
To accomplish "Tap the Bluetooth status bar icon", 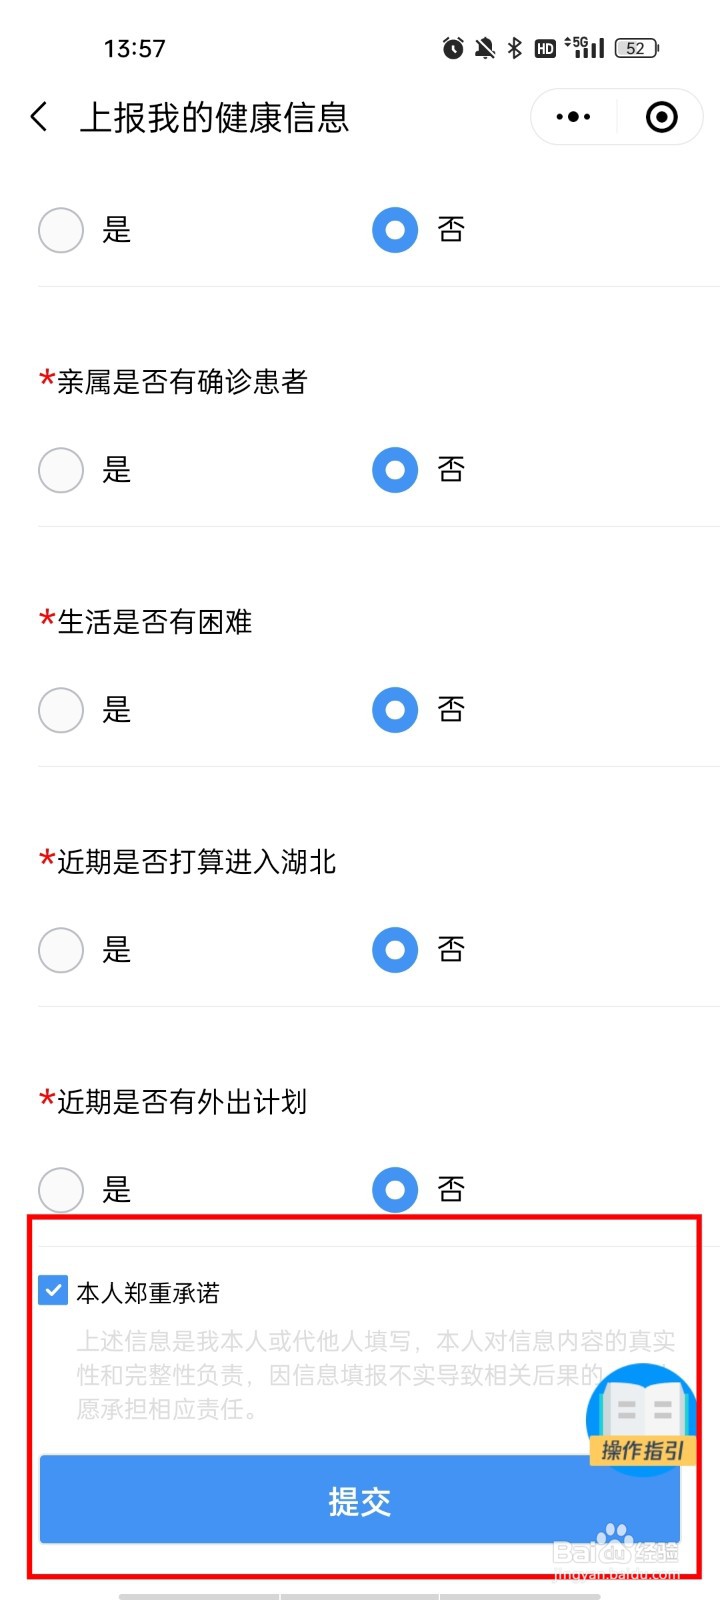I will coord(515,48).
